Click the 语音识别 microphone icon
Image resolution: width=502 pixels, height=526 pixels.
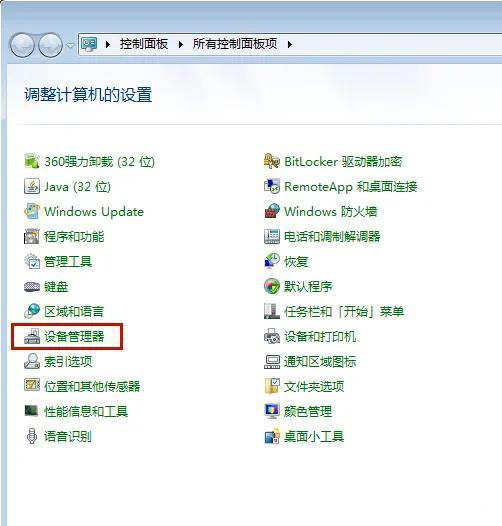point(32,436)
